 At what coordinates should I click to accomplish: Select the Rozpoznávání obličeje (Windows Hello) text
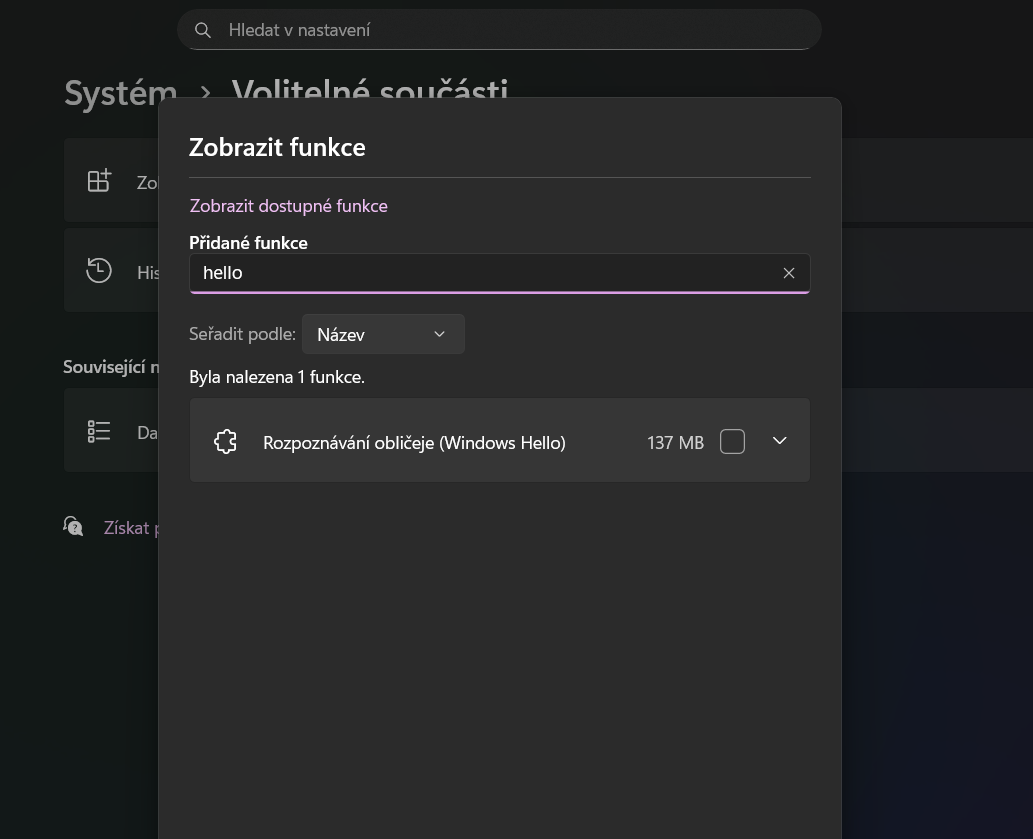414,443
